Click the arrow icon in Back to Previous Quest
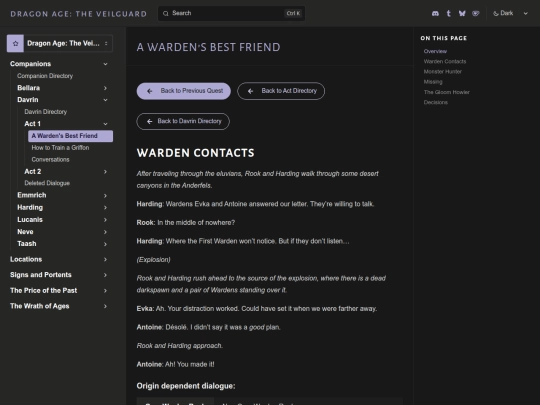540x405 pixels. (x=150, y=91)
